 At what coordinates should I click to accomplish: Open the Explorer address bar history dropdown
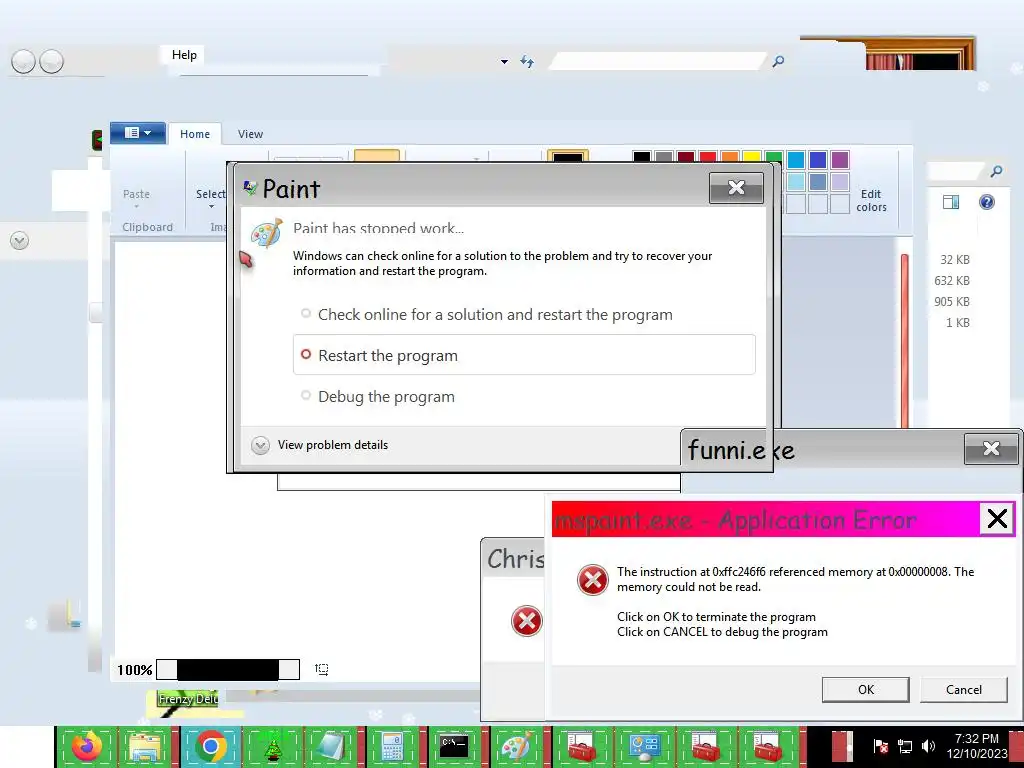click(504, 62)
